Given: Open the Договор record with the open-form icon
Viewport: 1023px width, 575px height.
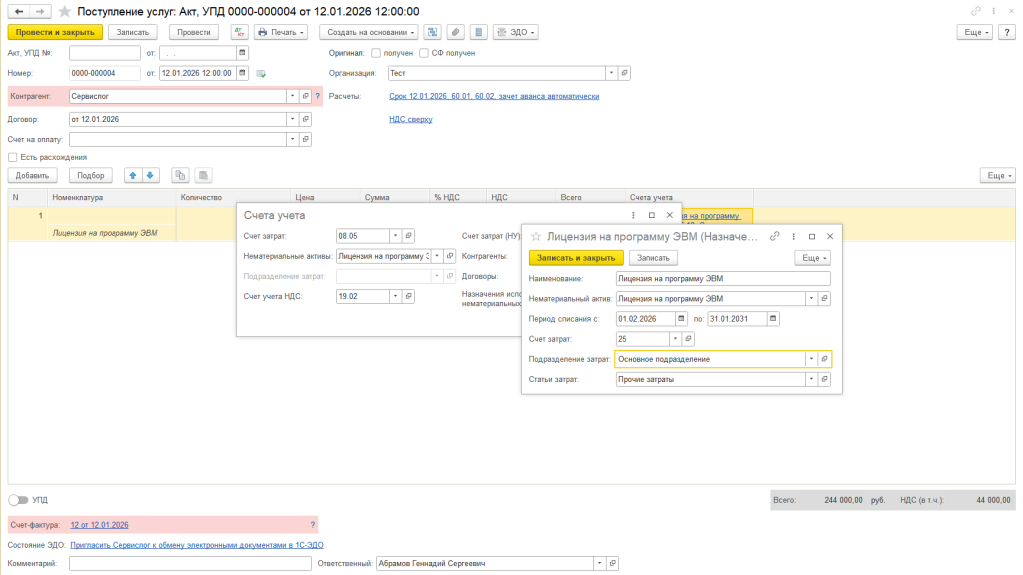Looking at the screenshot, I should pos(305,119).
